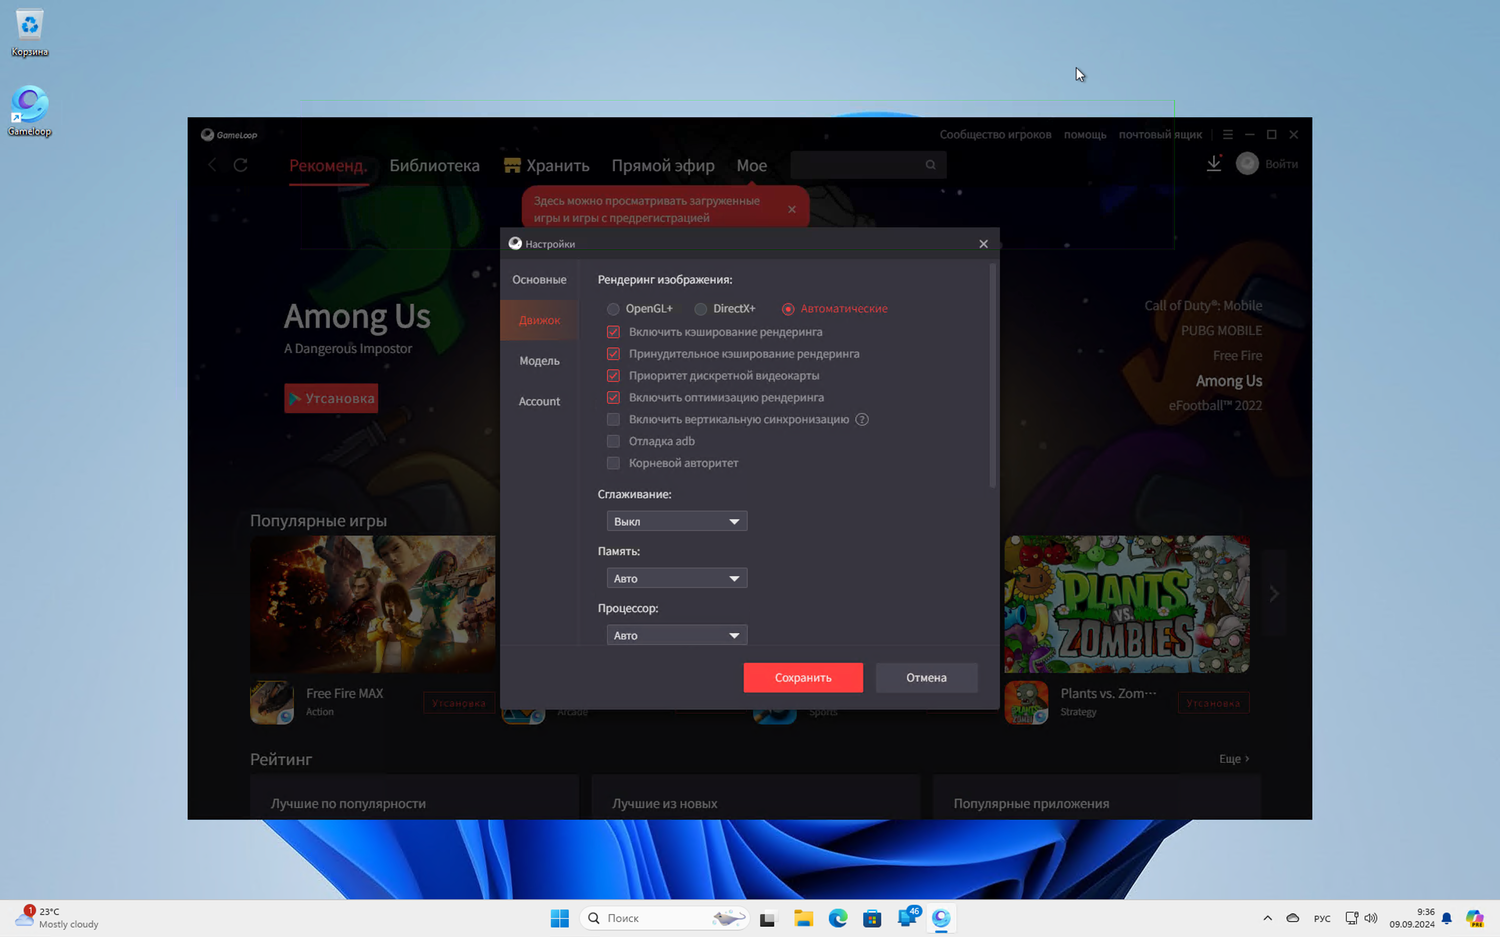
Task: Open the Хранить store tab
Action: [x=547, y=166]
